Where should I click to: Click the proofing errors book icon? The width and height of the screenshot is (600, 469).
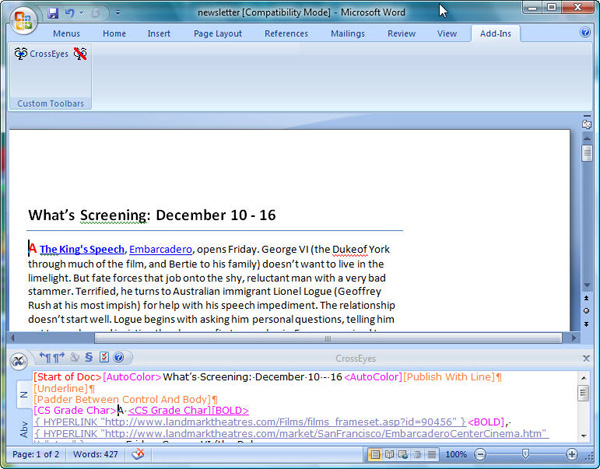click(138, 454)
